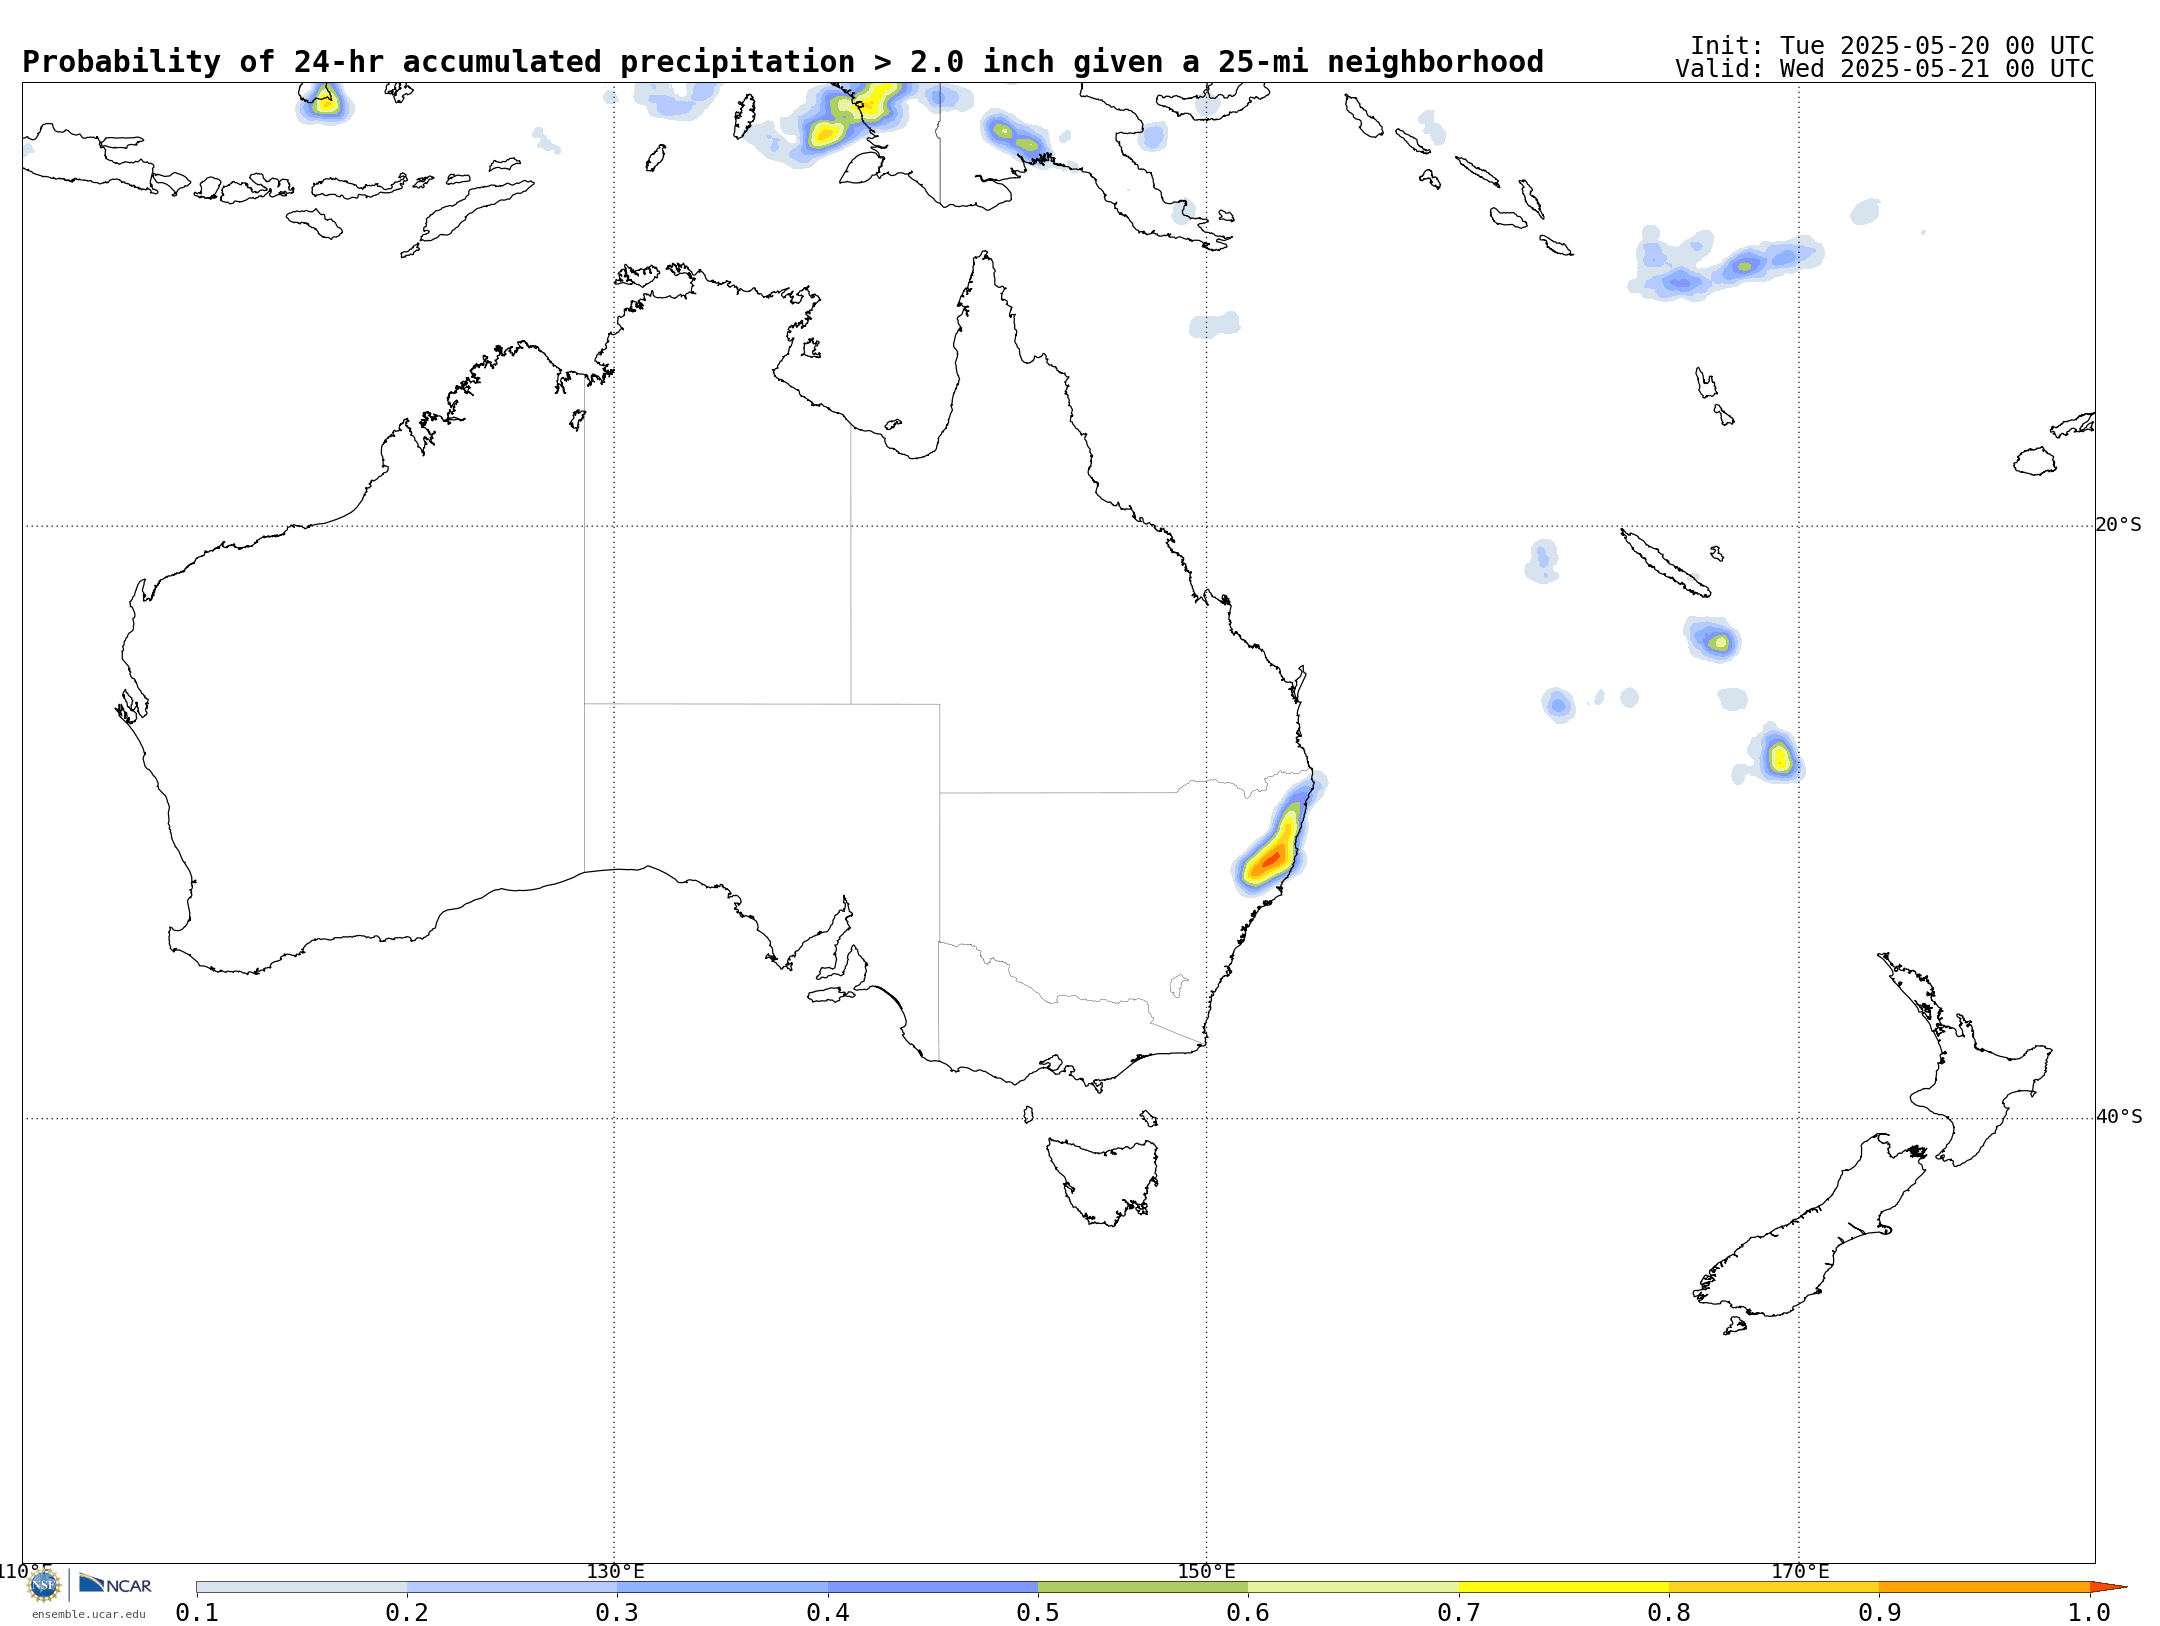Click the 0.1 colorbar label

[197, 1612]
